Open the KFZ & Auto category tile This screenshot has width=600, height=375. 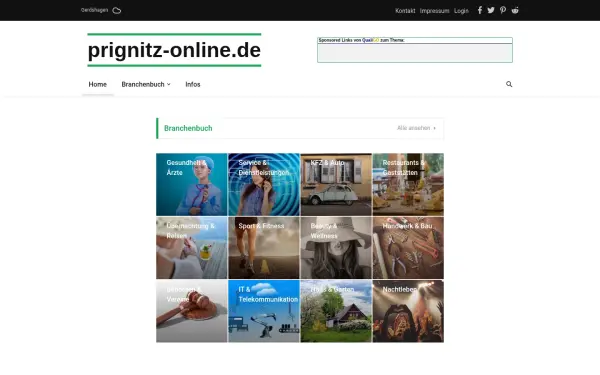pyautogui.click(x=336, y=184)
